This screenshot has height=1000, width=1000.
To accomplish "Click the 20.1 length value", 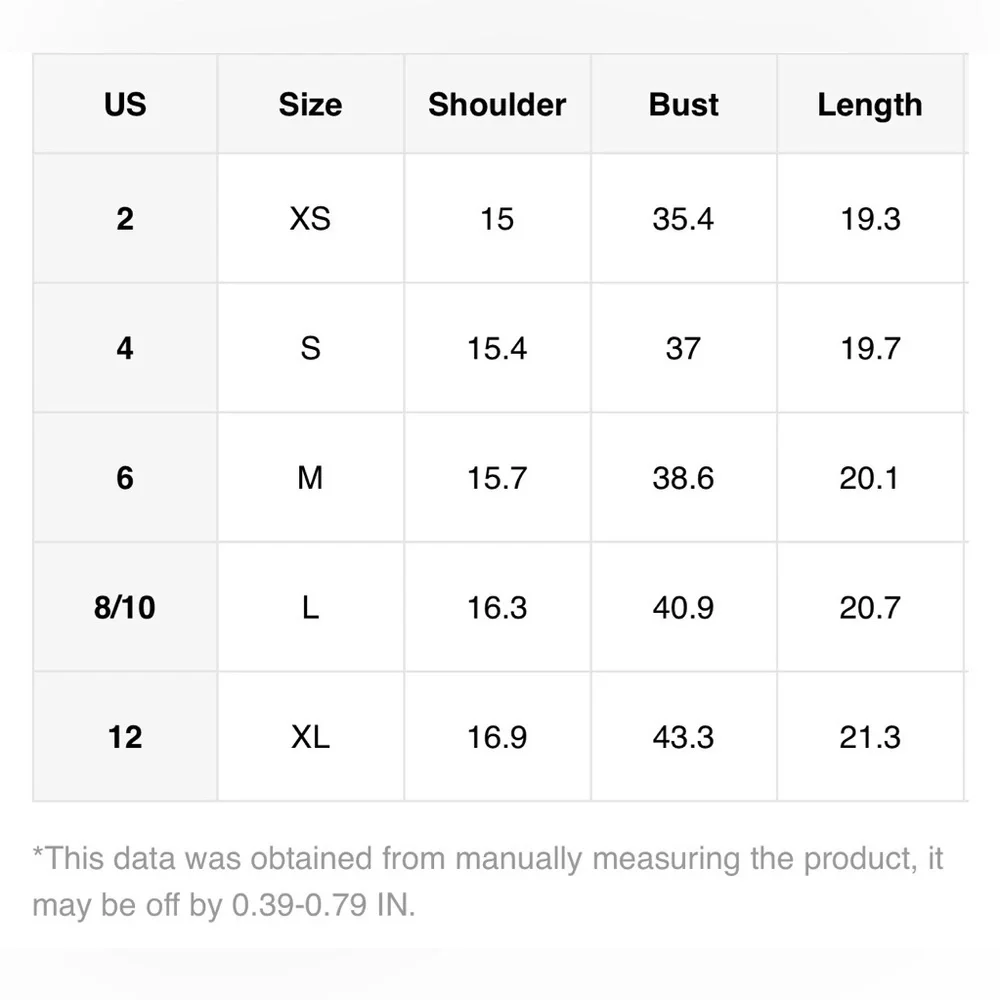I will point(870,478).
